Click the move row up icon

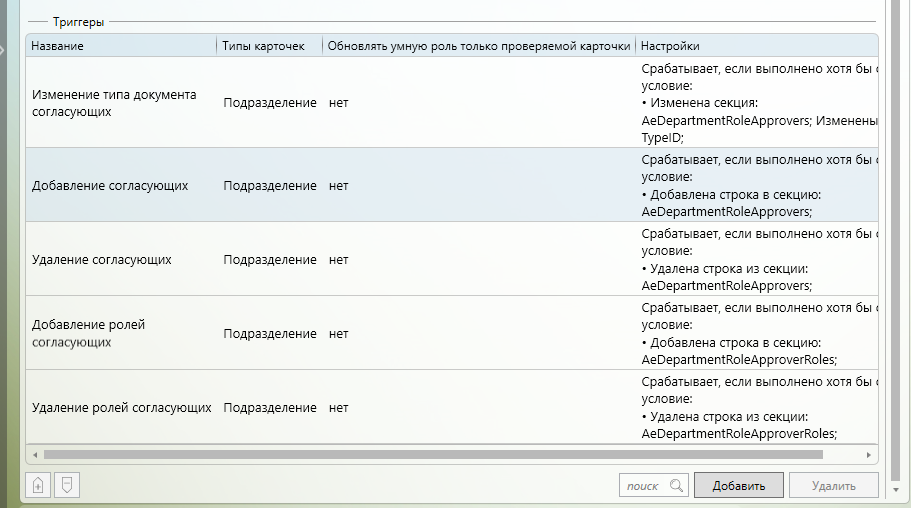click(x=38, y=485)
